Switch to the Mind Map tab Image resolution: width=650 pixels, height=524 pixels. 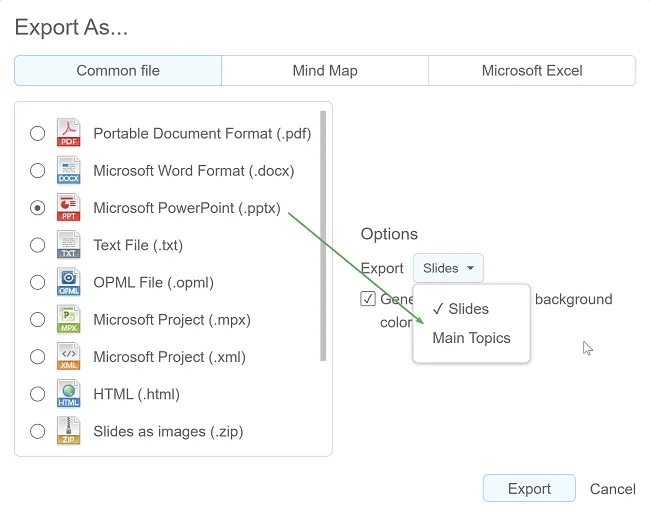pyautogui.click(x=325, y=71)
